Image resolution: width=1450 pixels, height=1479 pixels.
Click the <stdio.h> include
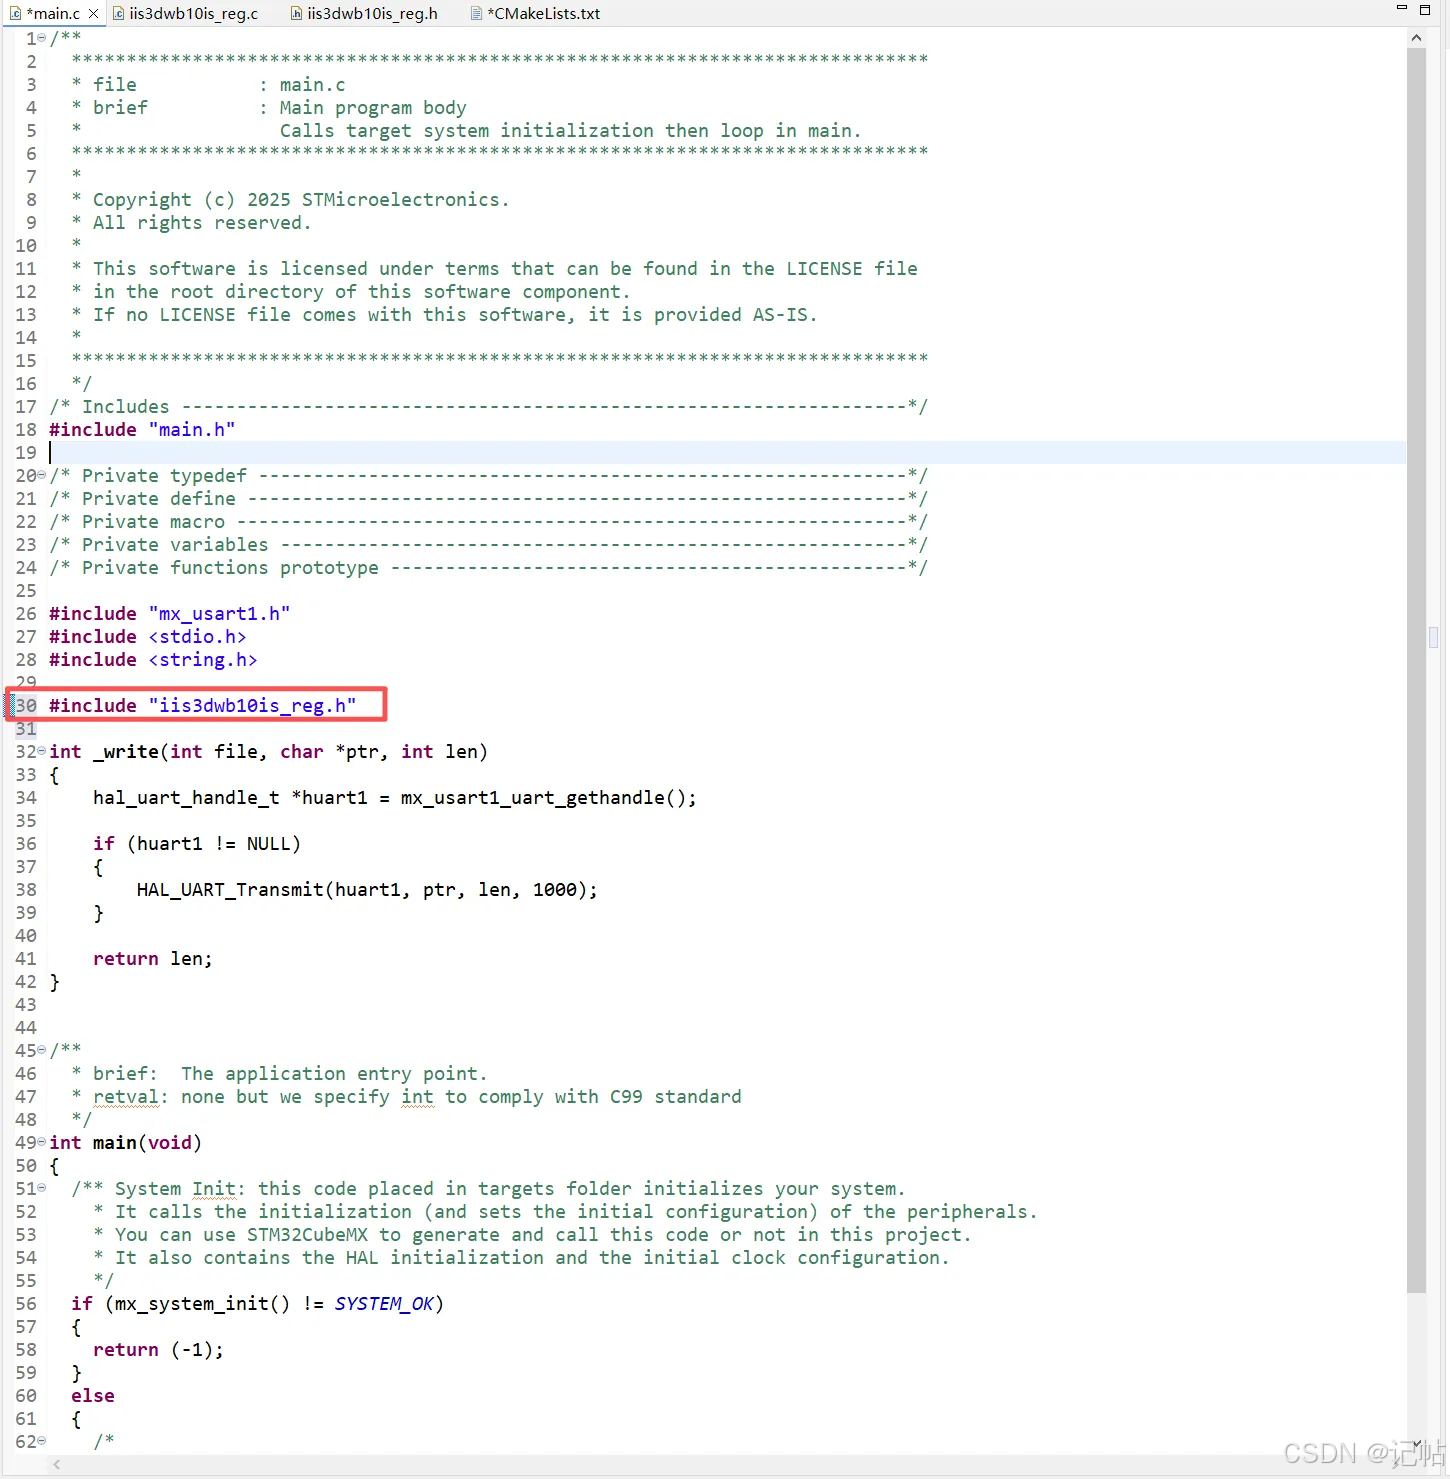(x=197, y=636)
